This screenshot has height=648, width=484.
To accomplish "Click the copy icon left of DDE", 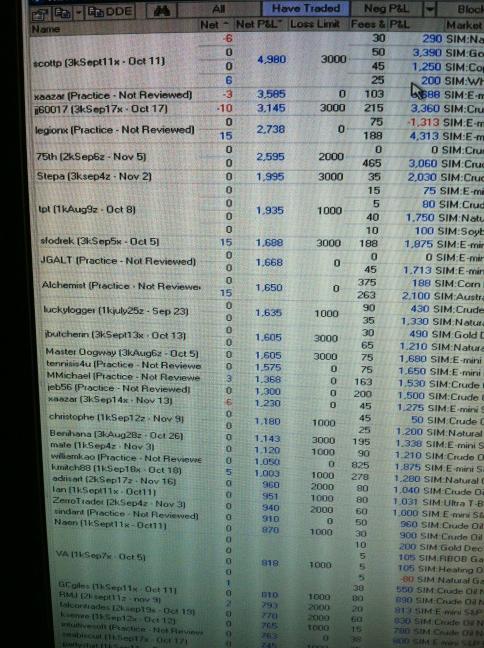I will tap(62, 13).
